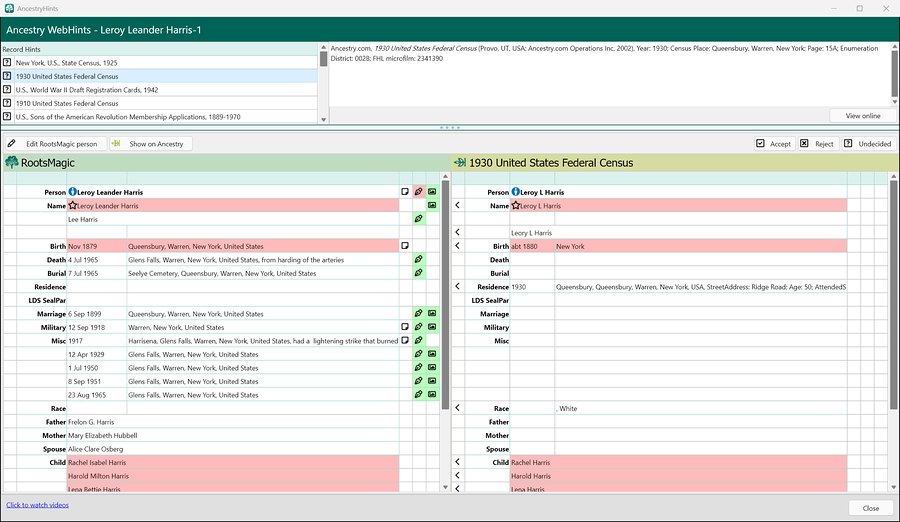Image resolution: width=900 pixels, height=522 pixels.
Task: Open media icon on the 12 Apr 1929 row
Action: click(432, 354)
